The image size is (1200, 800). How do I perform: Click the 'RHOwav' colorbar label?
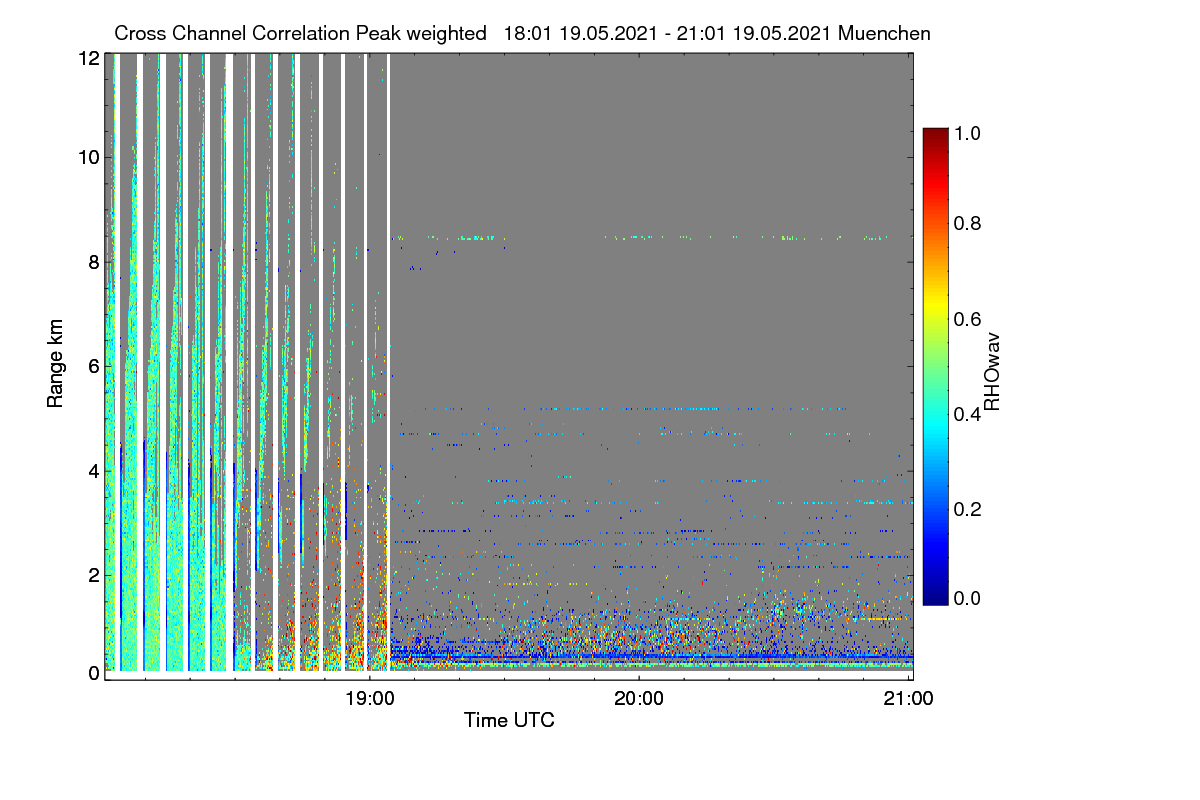(992, 371)
